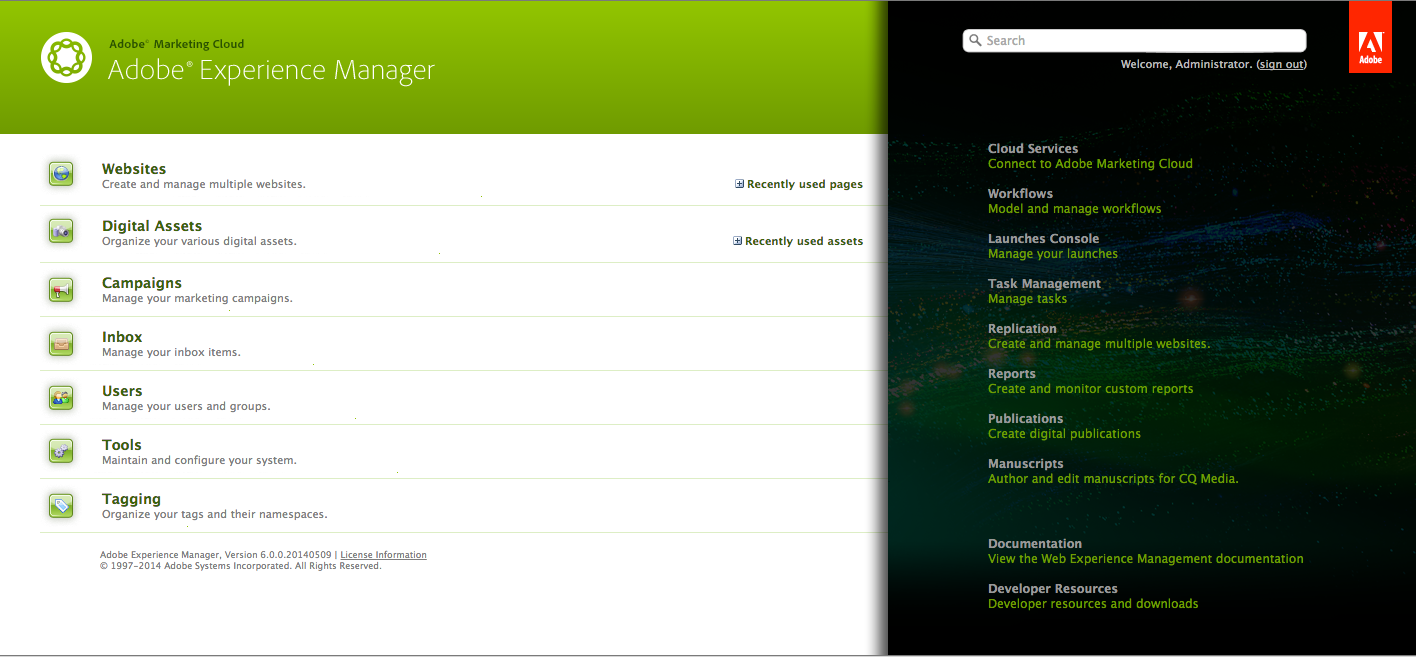Viewport: 1416px width, 657px height.
Task: Click 'Organize your various digital assets.' text
Action: pos(199,242)
